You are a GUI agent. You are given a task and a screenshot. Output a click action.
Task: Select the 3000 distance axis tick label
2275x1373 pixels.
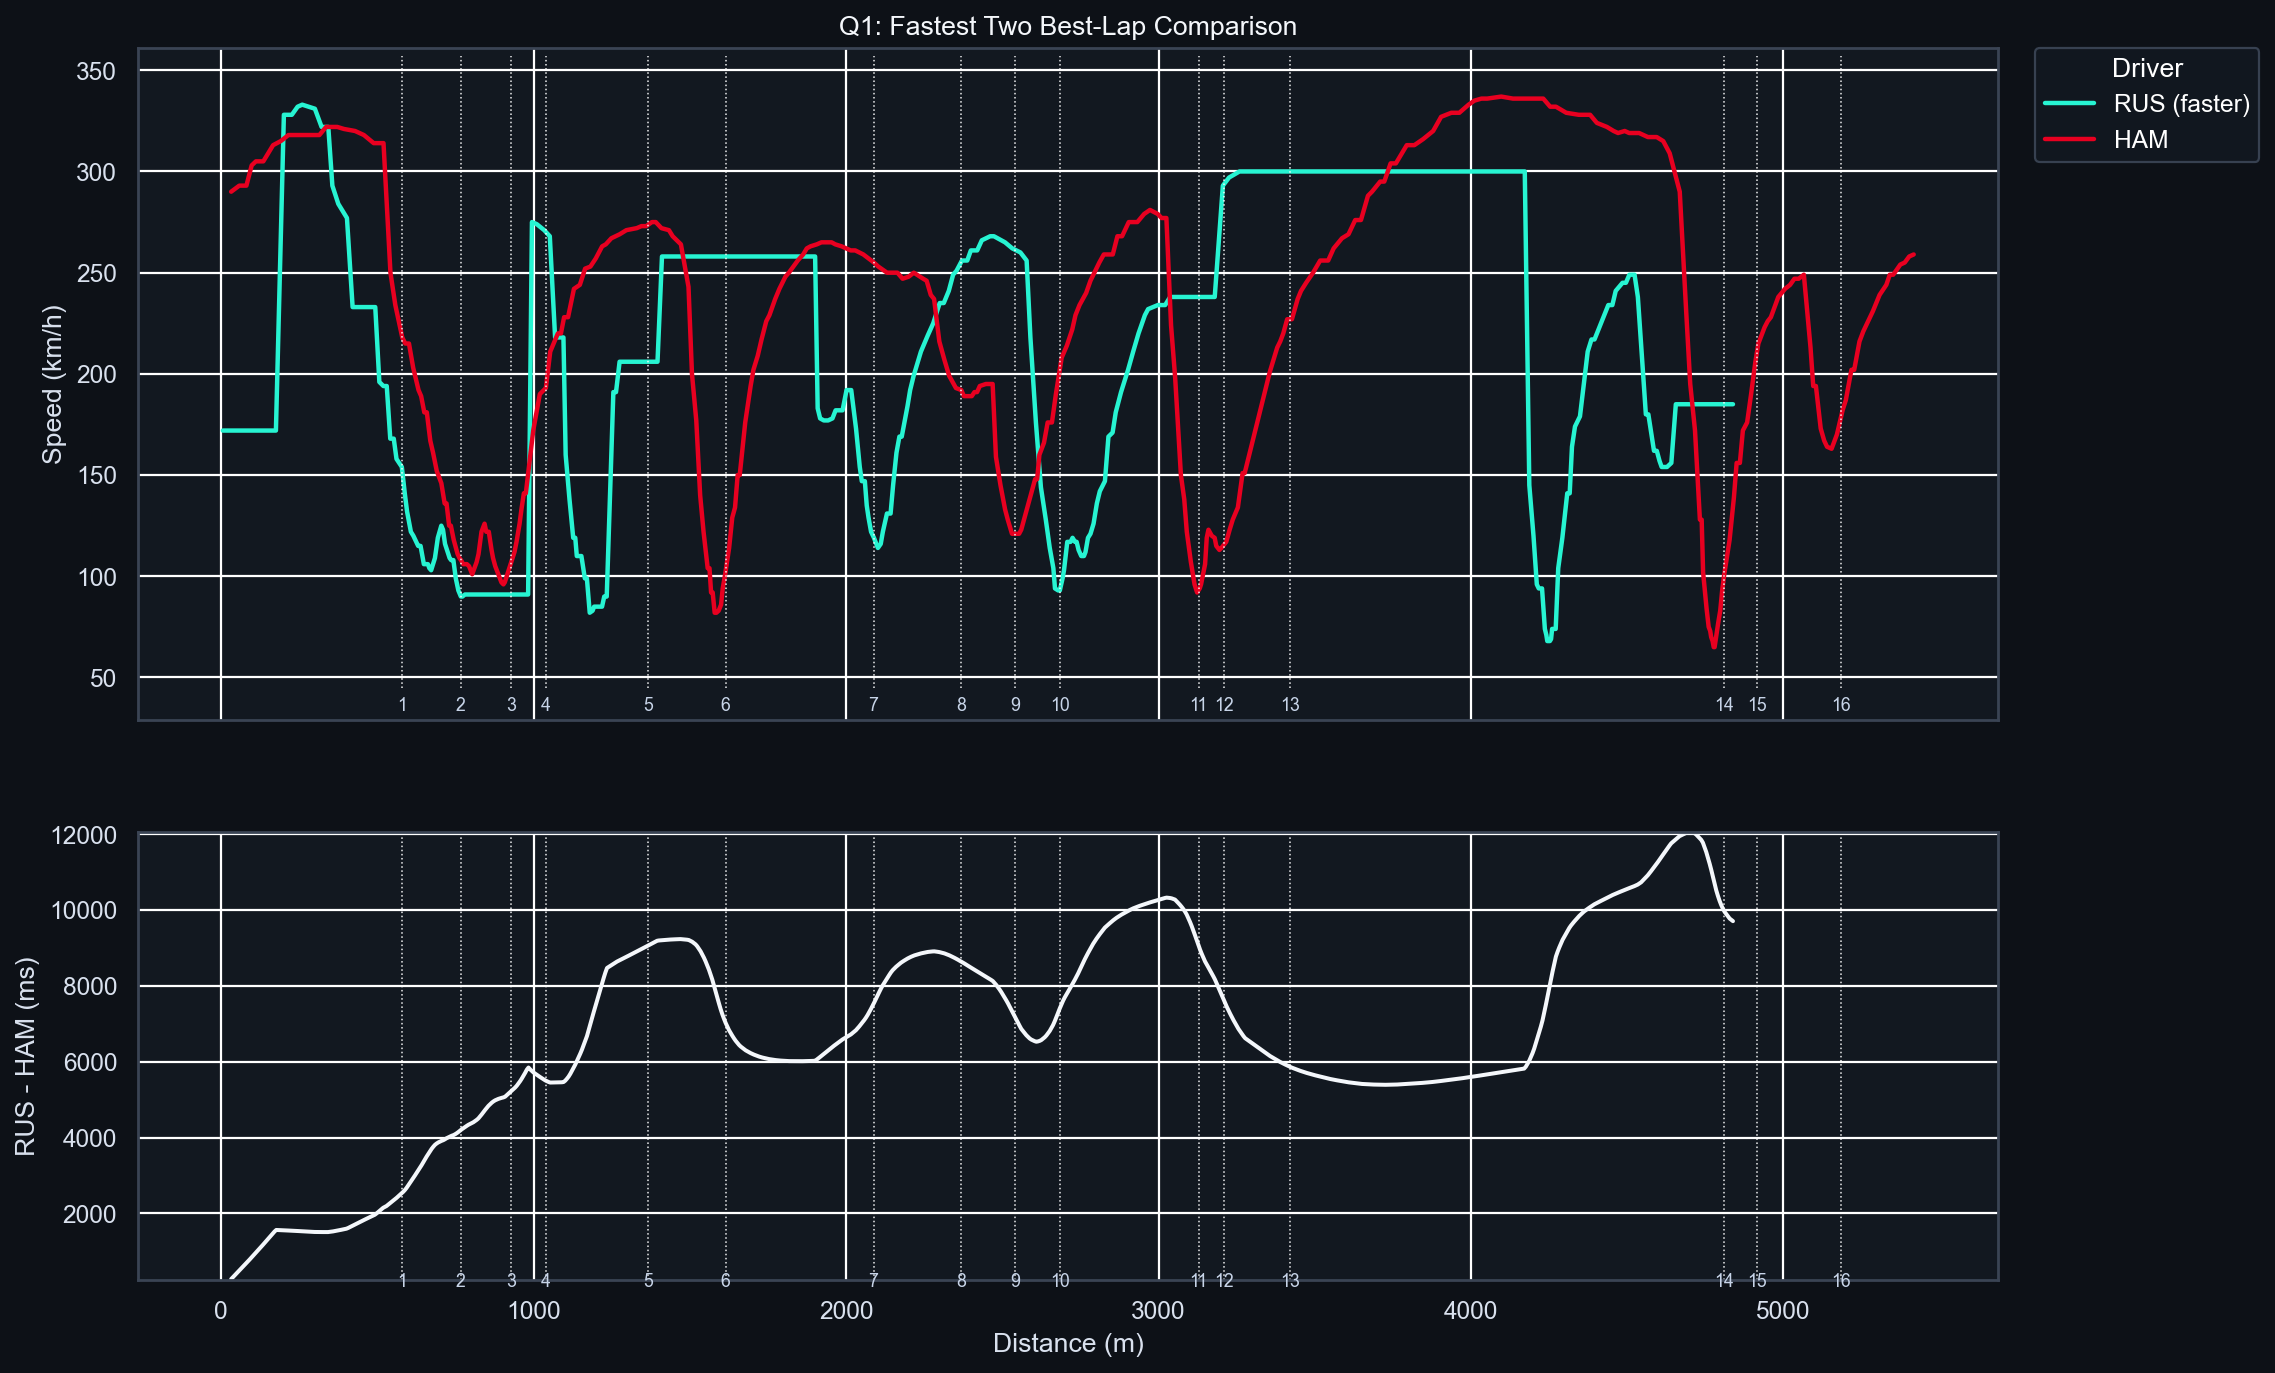1158,1311
